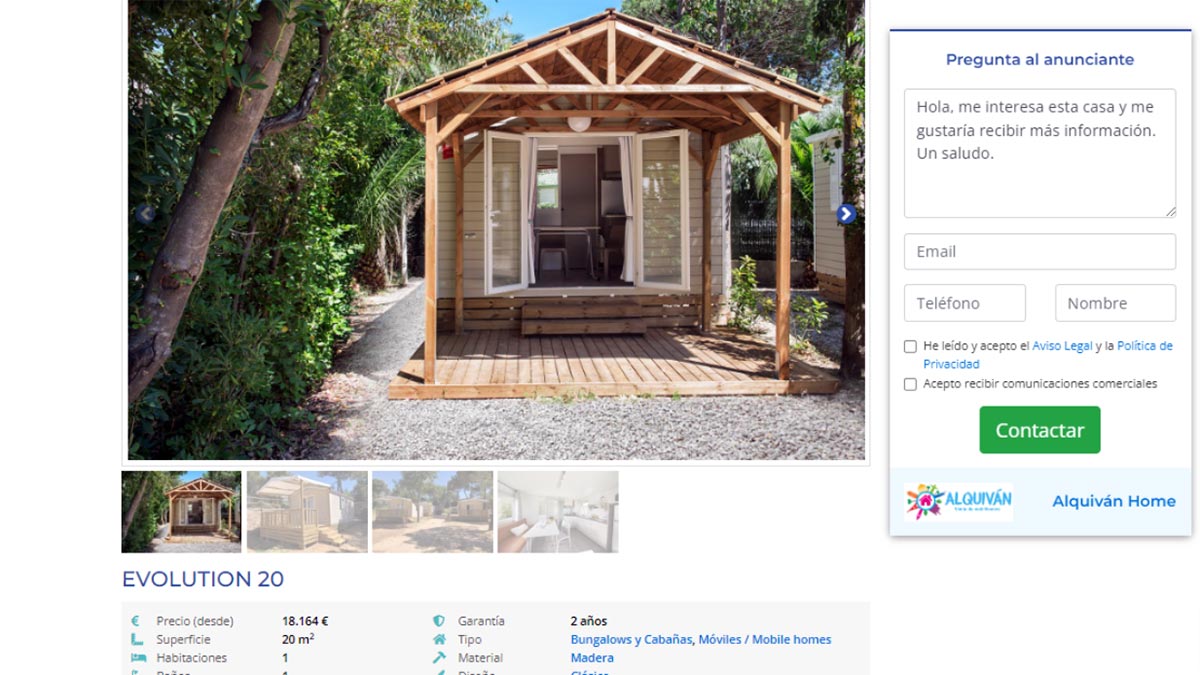Click the hammer icon beside Material
The image size is (1200, 675).
[439, 658]
